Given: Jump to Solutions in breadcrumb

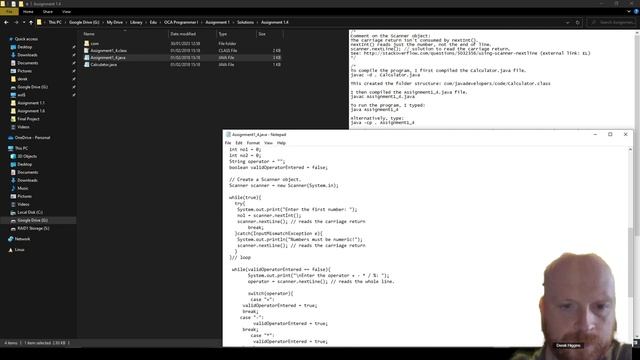Looking at the screenshot, I should point(245,22).
